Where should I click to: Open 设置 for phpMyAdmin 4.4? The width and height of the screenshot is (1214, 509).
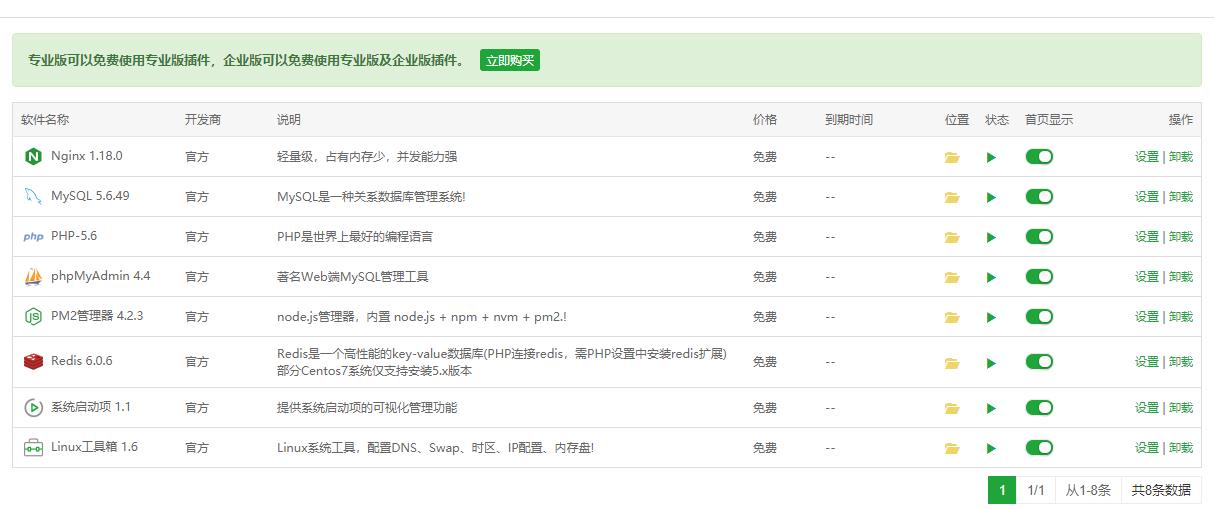[x=1146, y=277]
